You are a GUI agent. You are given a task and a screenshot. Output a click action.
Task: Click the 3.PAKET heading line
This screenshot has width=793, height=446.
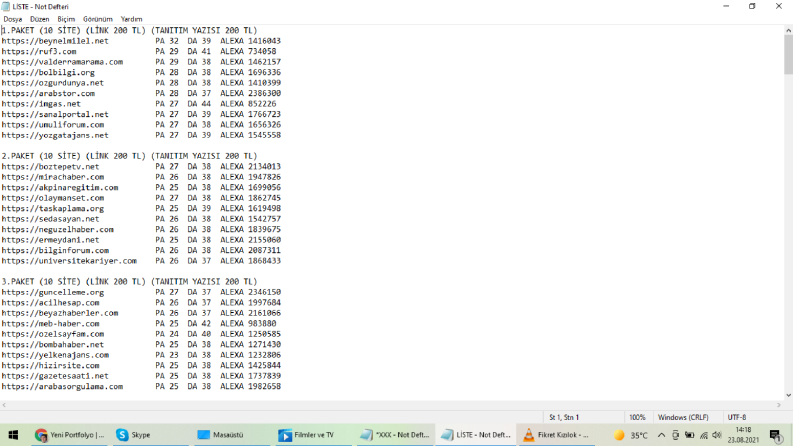[x=129, y=281]
